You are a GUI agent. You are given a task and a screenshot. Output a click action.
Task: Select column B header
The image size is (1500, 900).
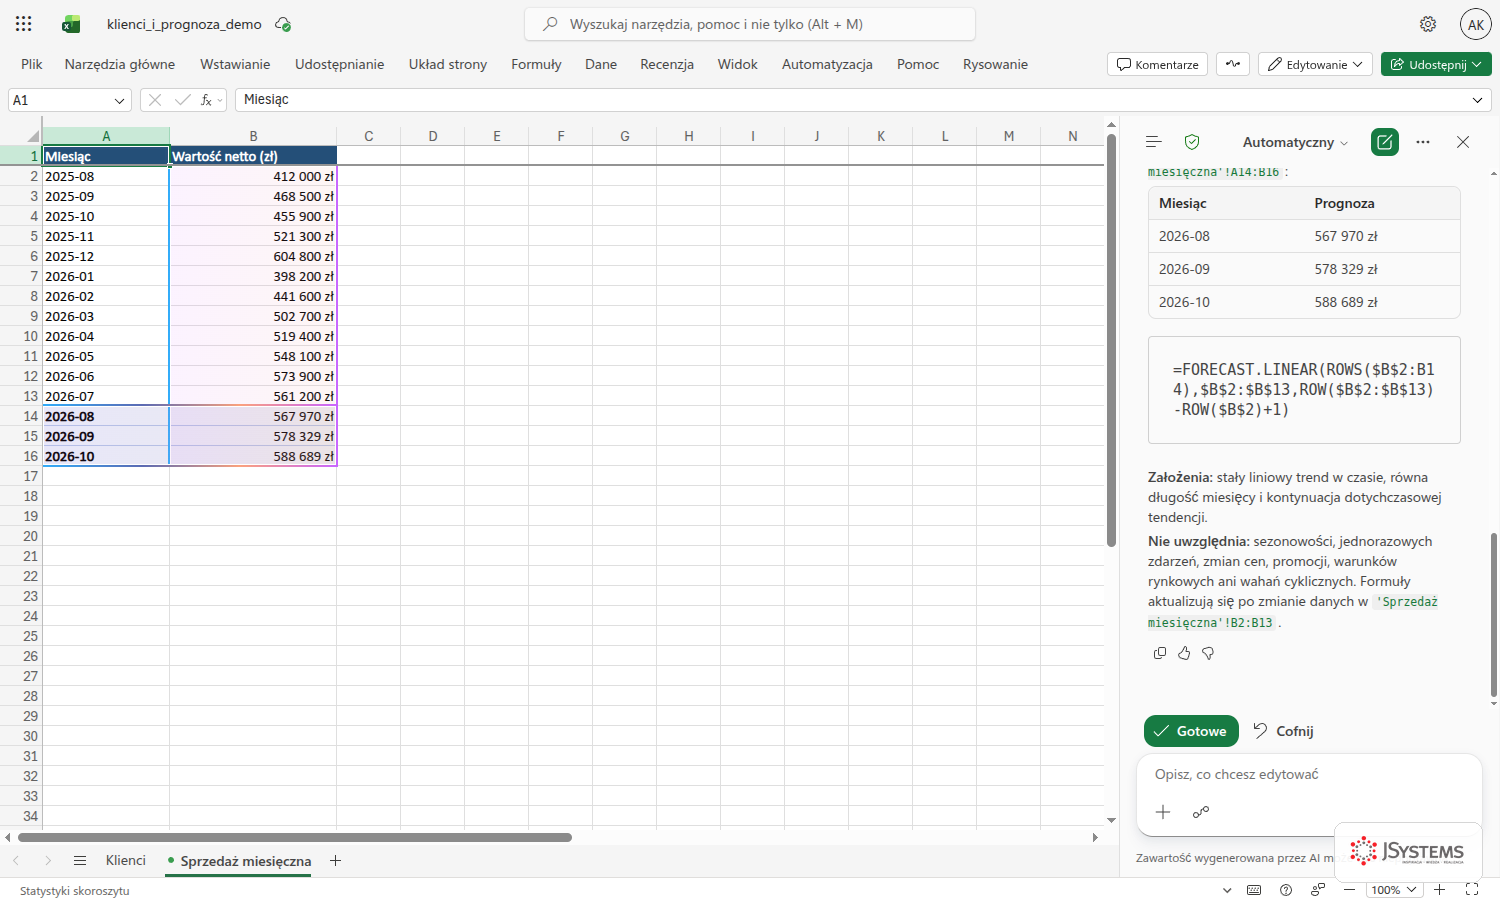coord(253,136)
